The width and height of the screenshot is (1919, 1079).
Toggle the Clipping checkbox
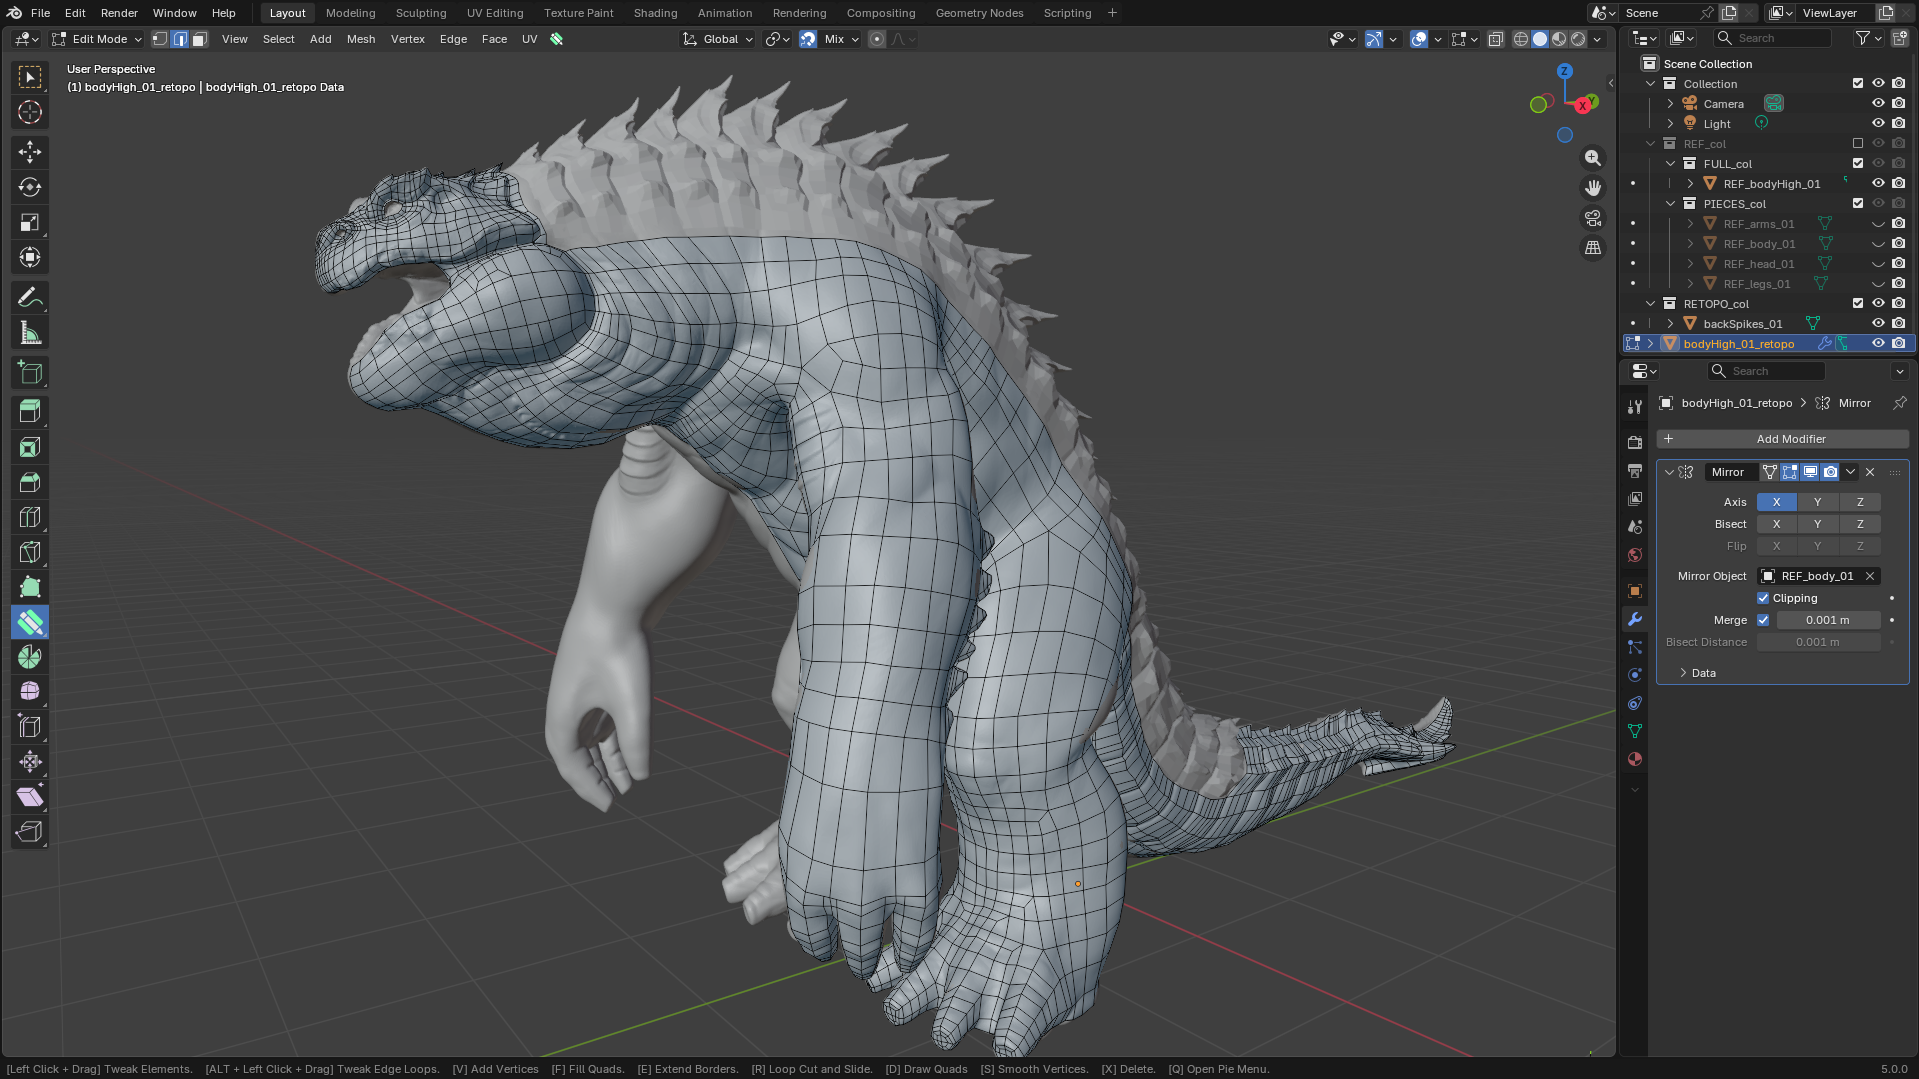coord(1763,598)
